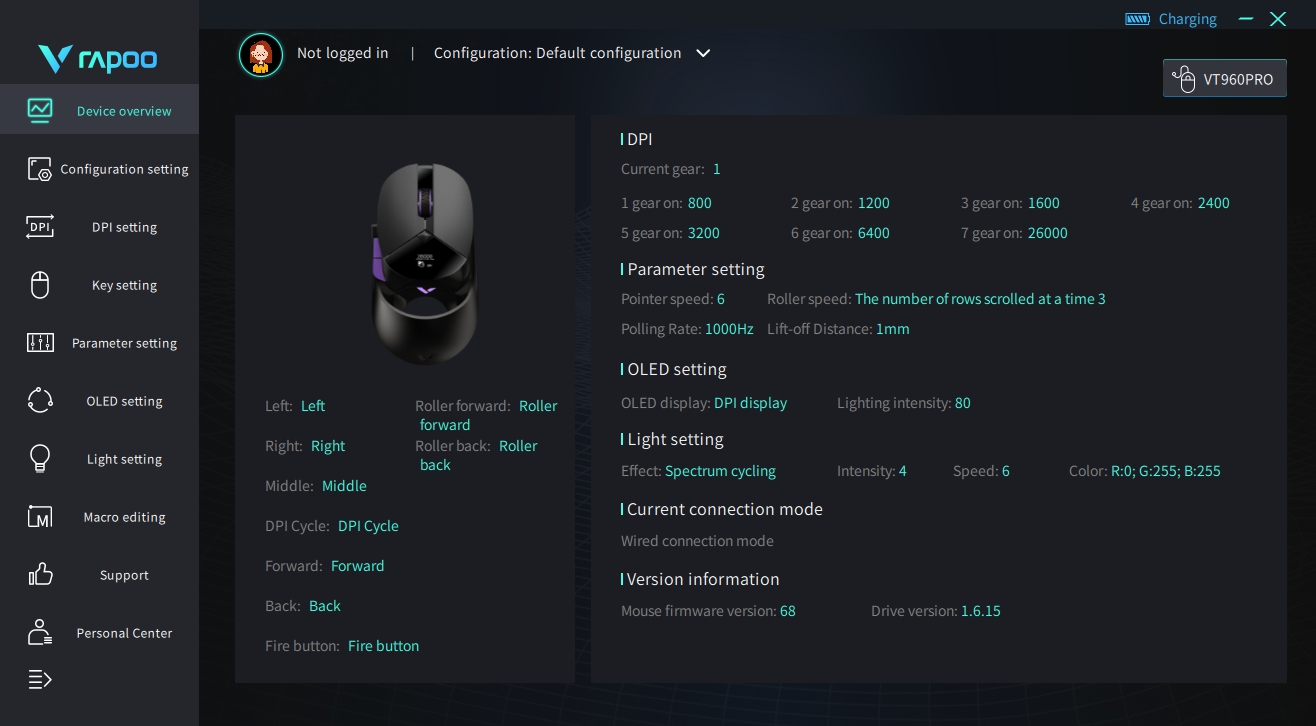Open the Macro editing icon
The height and width of the screenshot is (726, 1316).
pos(40,517)
